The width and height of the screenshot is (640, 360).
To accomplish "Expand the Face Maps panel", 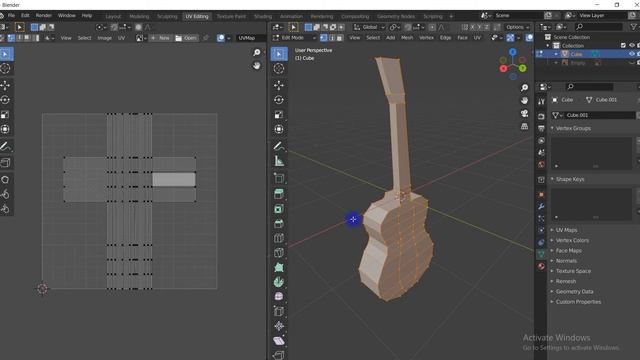I will [568, 251].
